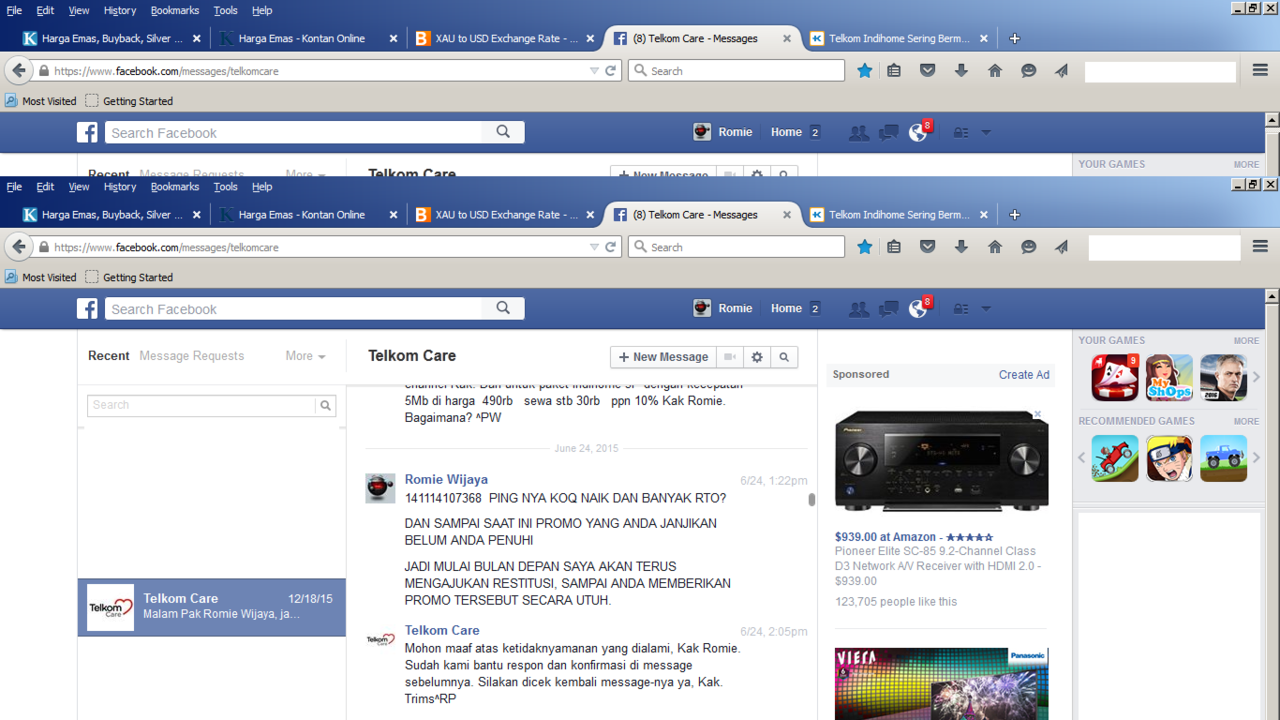This screenshot has width=1280, height=720.
Task: Open Getting Started bookmark in the front window
Action: point(129,277)
